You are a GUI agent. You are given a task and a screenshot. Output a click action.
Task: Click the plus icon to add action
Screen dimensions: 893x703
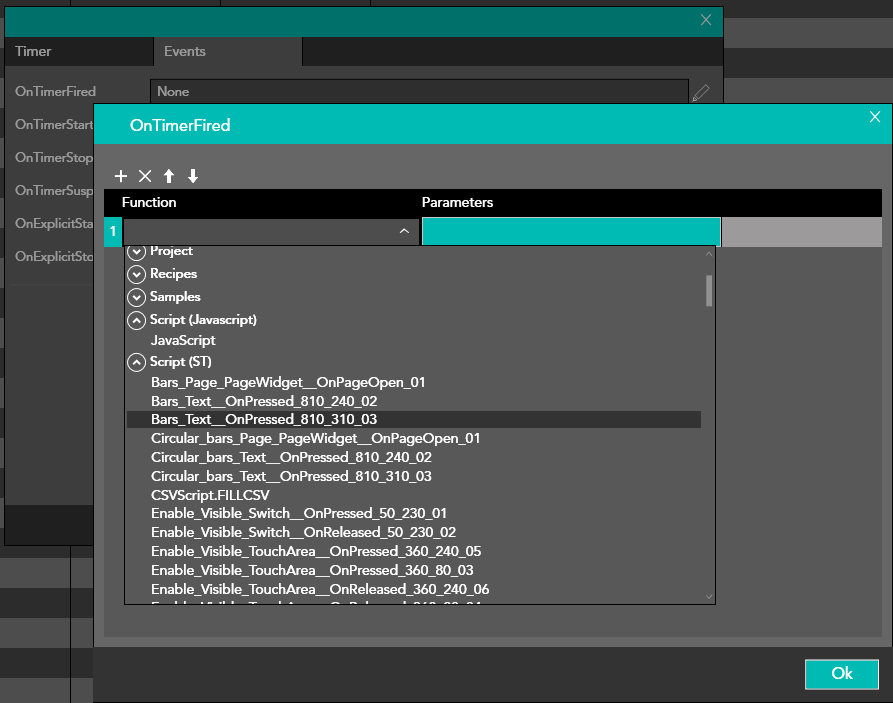(121, 176)
